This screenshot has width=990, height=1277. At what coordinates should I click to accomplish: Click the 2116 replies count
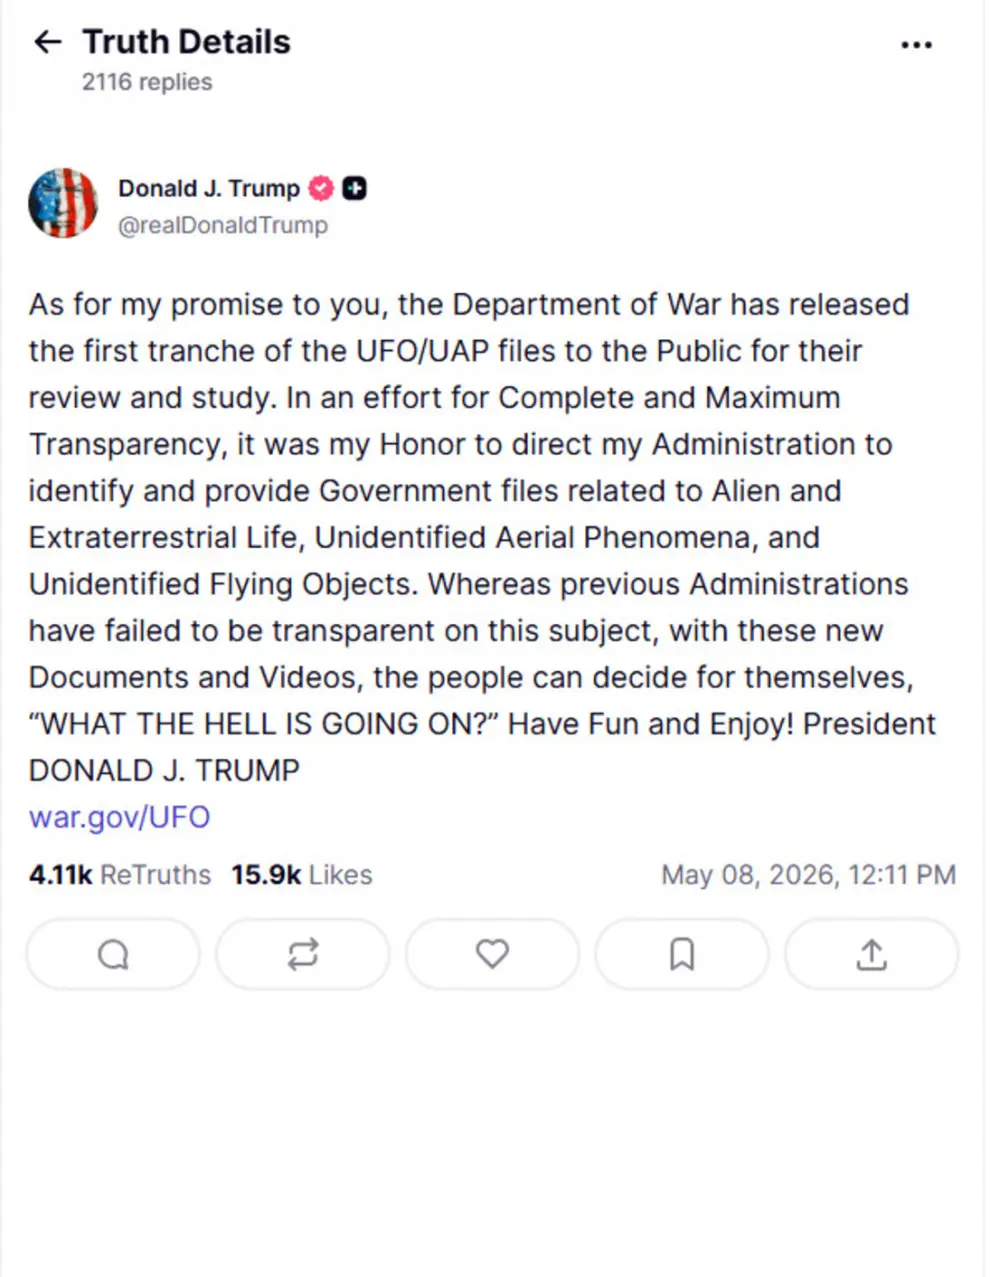click(x=147, y=82)
